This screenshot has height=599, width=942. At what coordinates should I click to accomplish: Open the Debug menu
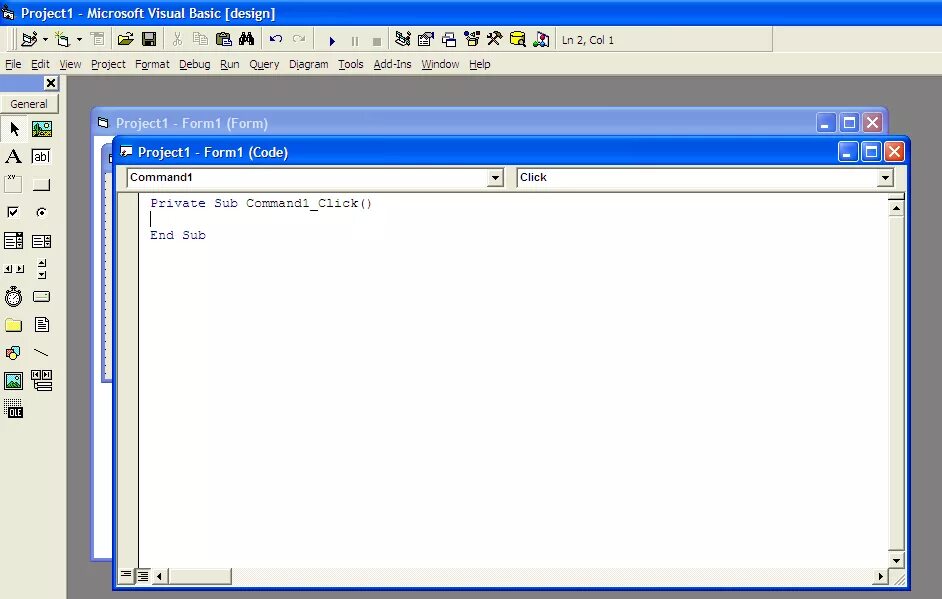195,64
